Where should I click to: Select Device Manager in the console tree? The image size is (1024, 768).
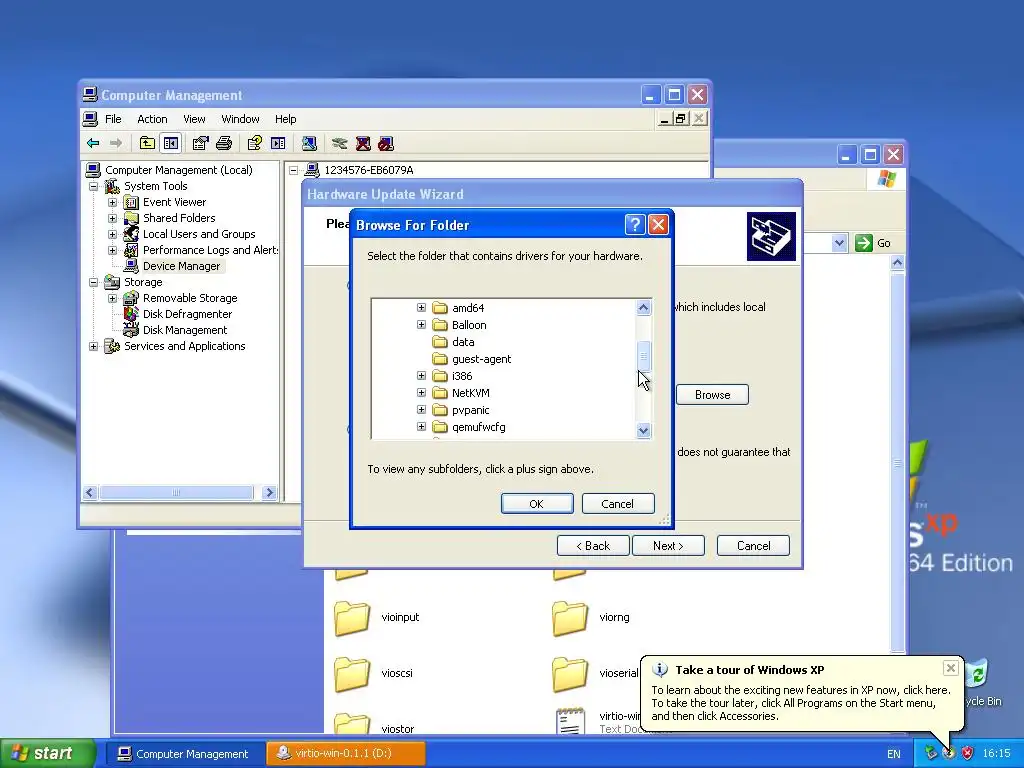[x=182, y=266]
